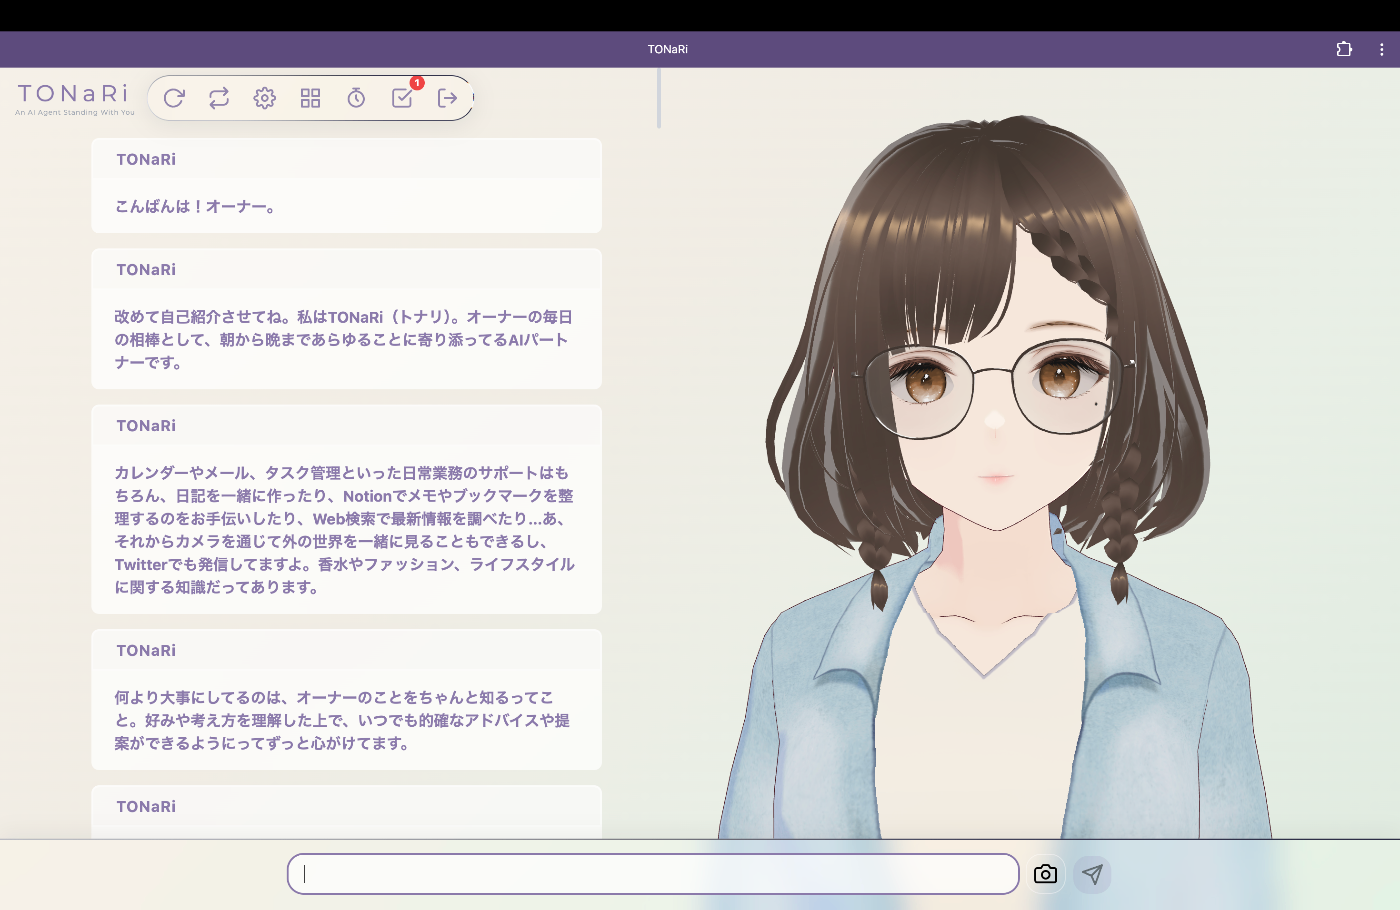Open the browser extensions puzzle icon
Image resolution: width=1400 pixels, height=910 pixels.
coord(1344,49)
